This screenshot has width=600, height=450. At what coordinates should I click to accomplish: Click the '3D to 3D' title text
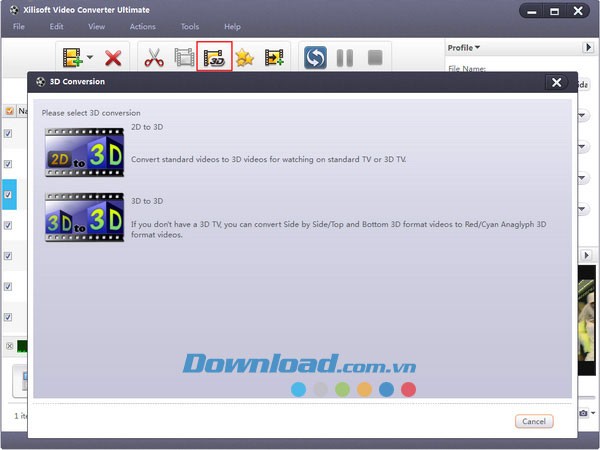point(147,201)
